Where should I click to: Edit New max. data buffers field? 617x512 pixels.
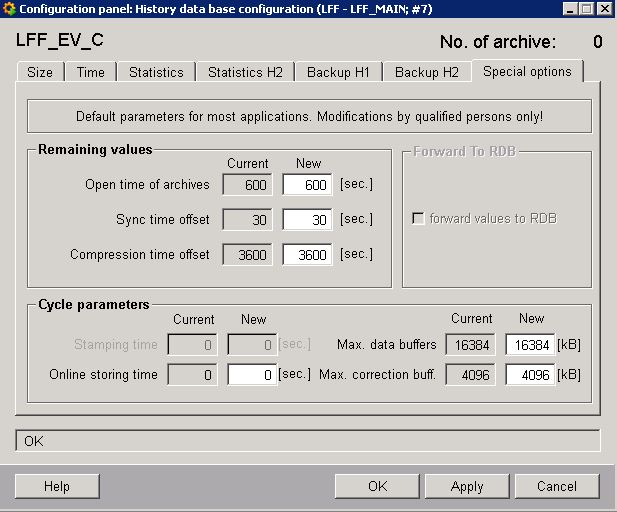530,345
